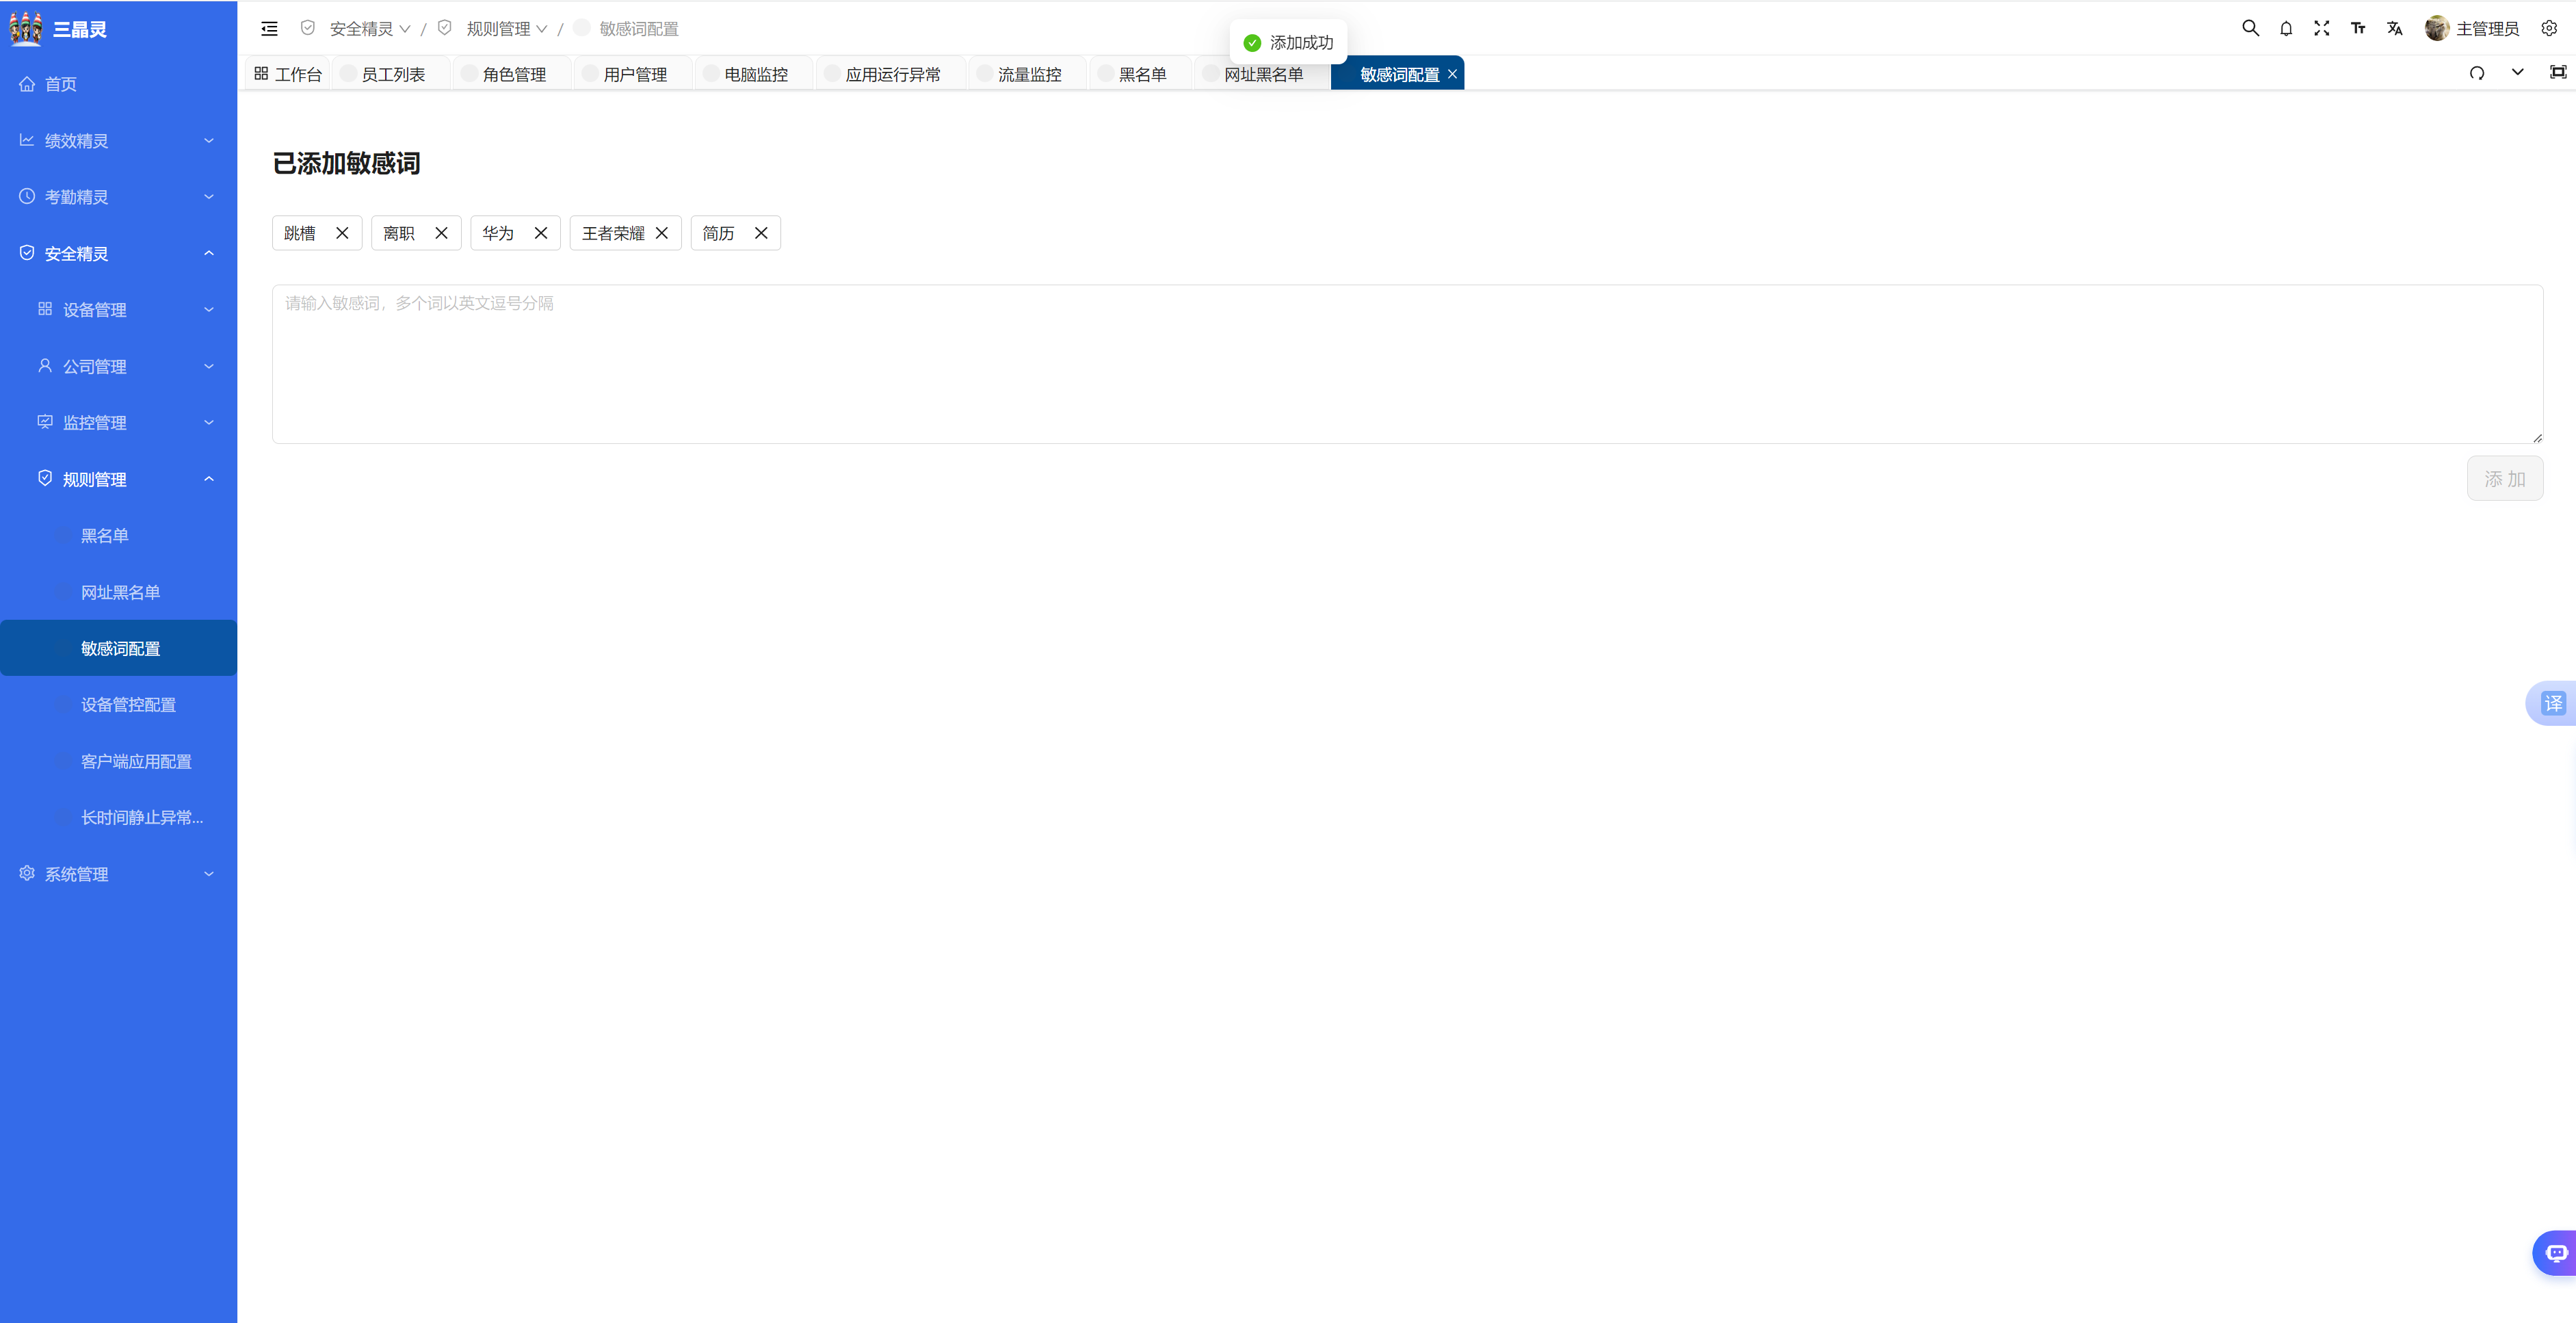The image size is (2576, 1323).
Task: Remove the 王者荣耀 sensitive word
Action: pos(662,233)
